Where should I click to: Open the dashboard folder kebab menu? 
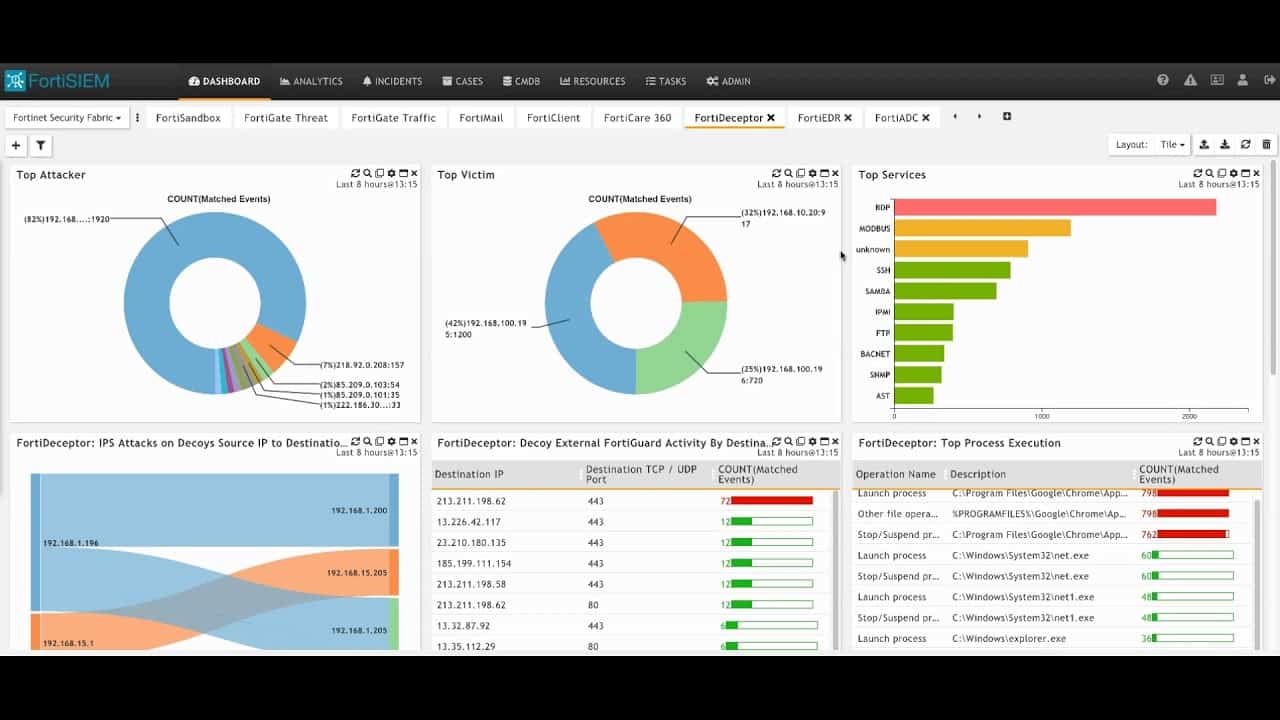coord(138,118)
